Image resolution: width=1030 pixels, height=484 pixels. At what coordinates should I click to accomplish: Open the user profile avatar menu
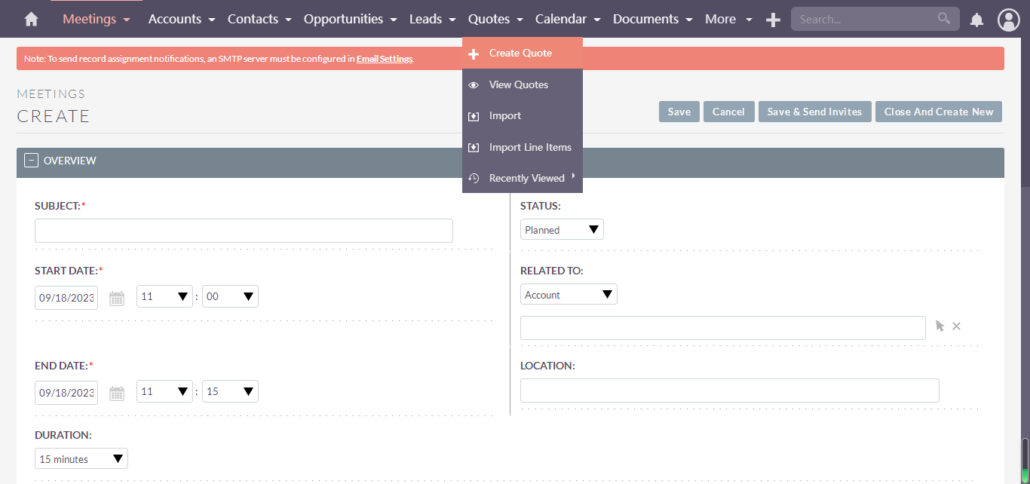[x=1008, y=19]
